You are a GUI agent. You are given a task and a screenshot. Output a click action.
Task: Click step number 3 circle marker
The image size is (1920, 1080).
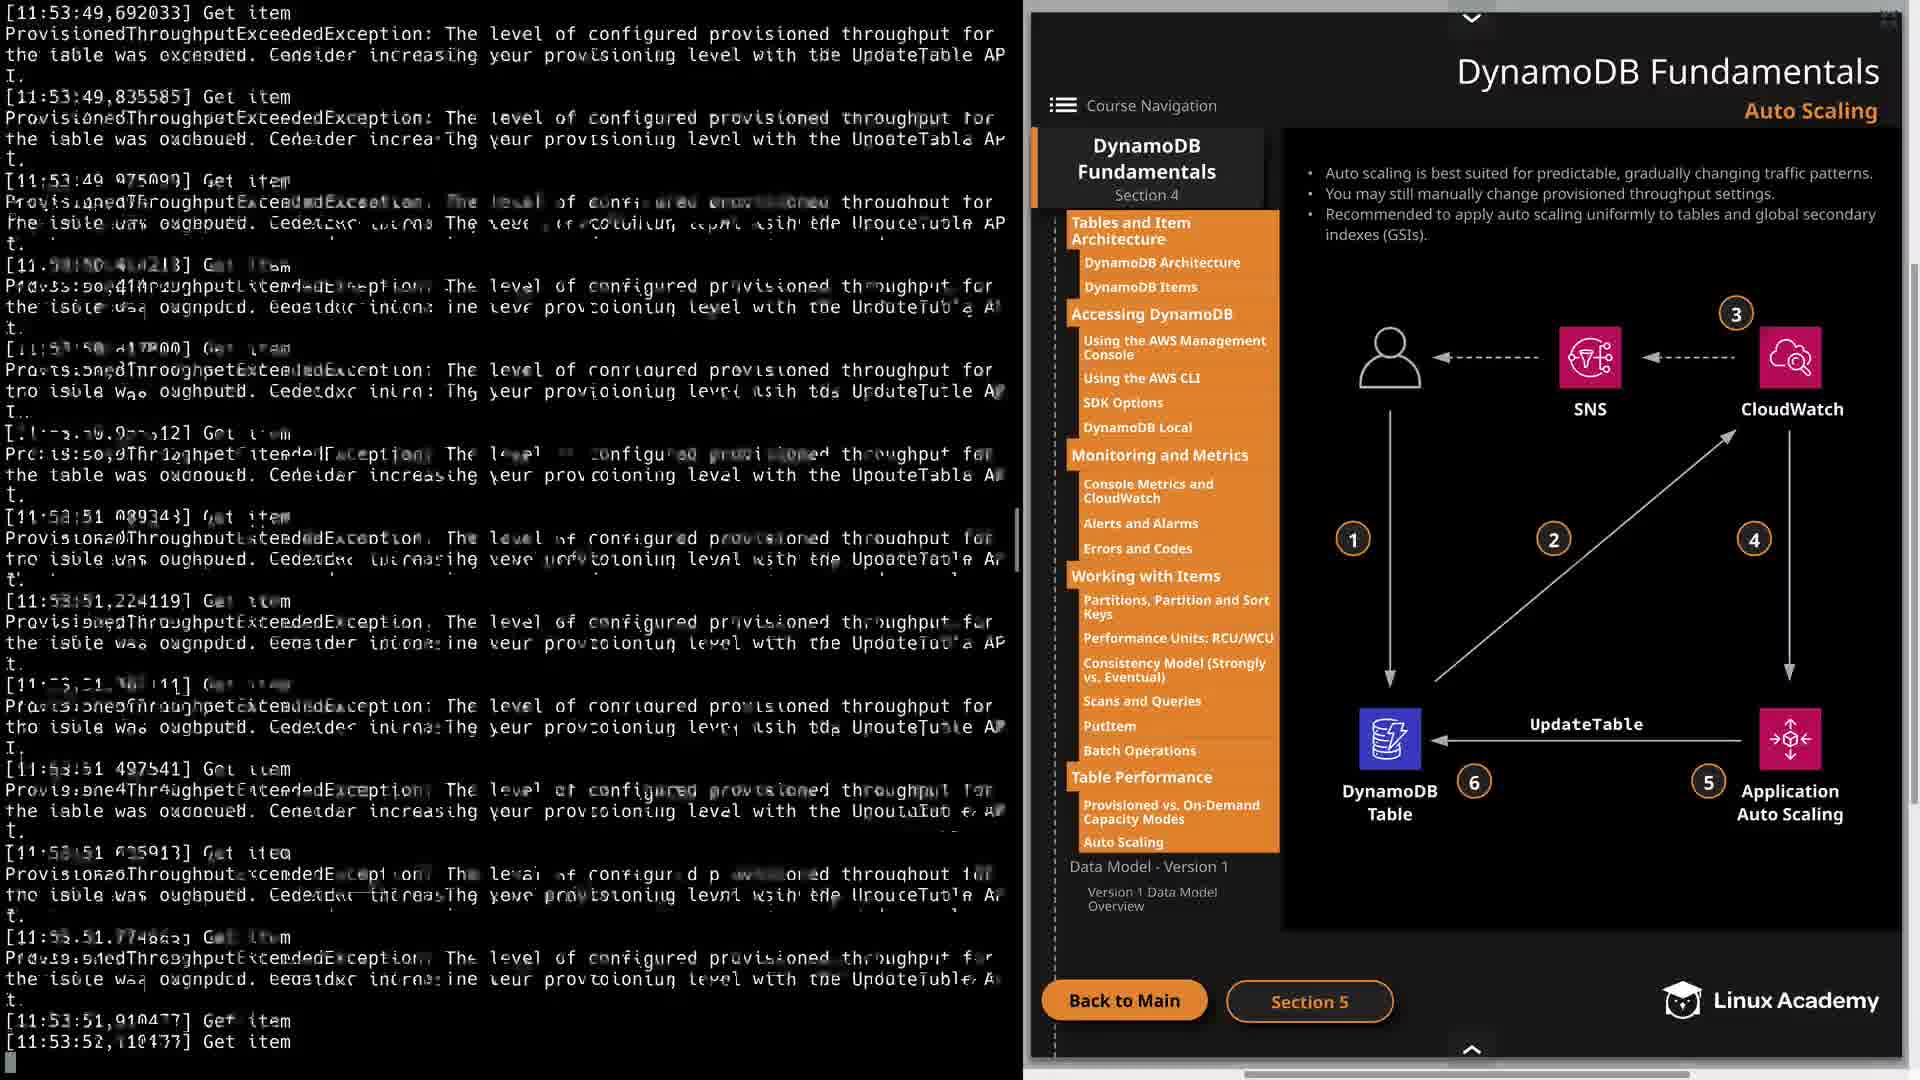[x=1736, y=314]
